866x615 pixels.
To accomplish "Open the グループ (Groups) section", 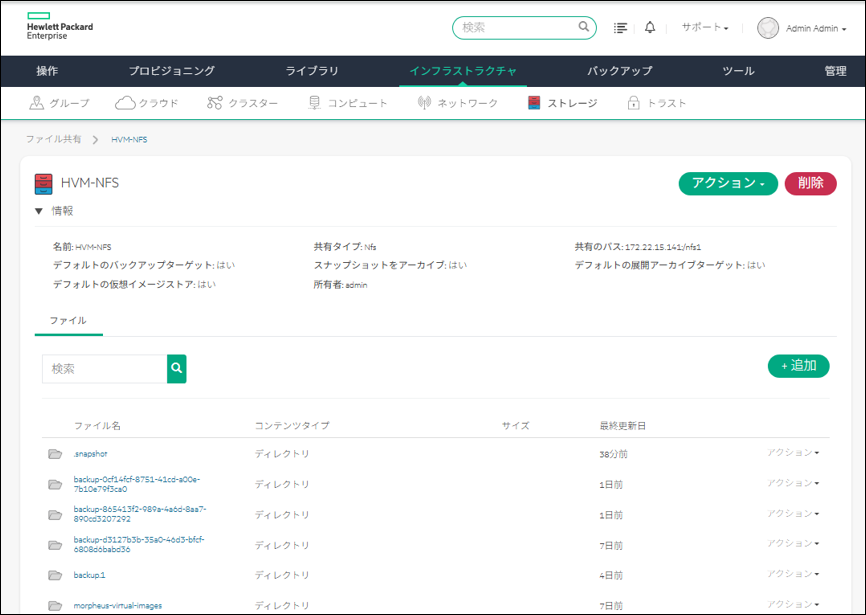I will click(x=60, y=103).
